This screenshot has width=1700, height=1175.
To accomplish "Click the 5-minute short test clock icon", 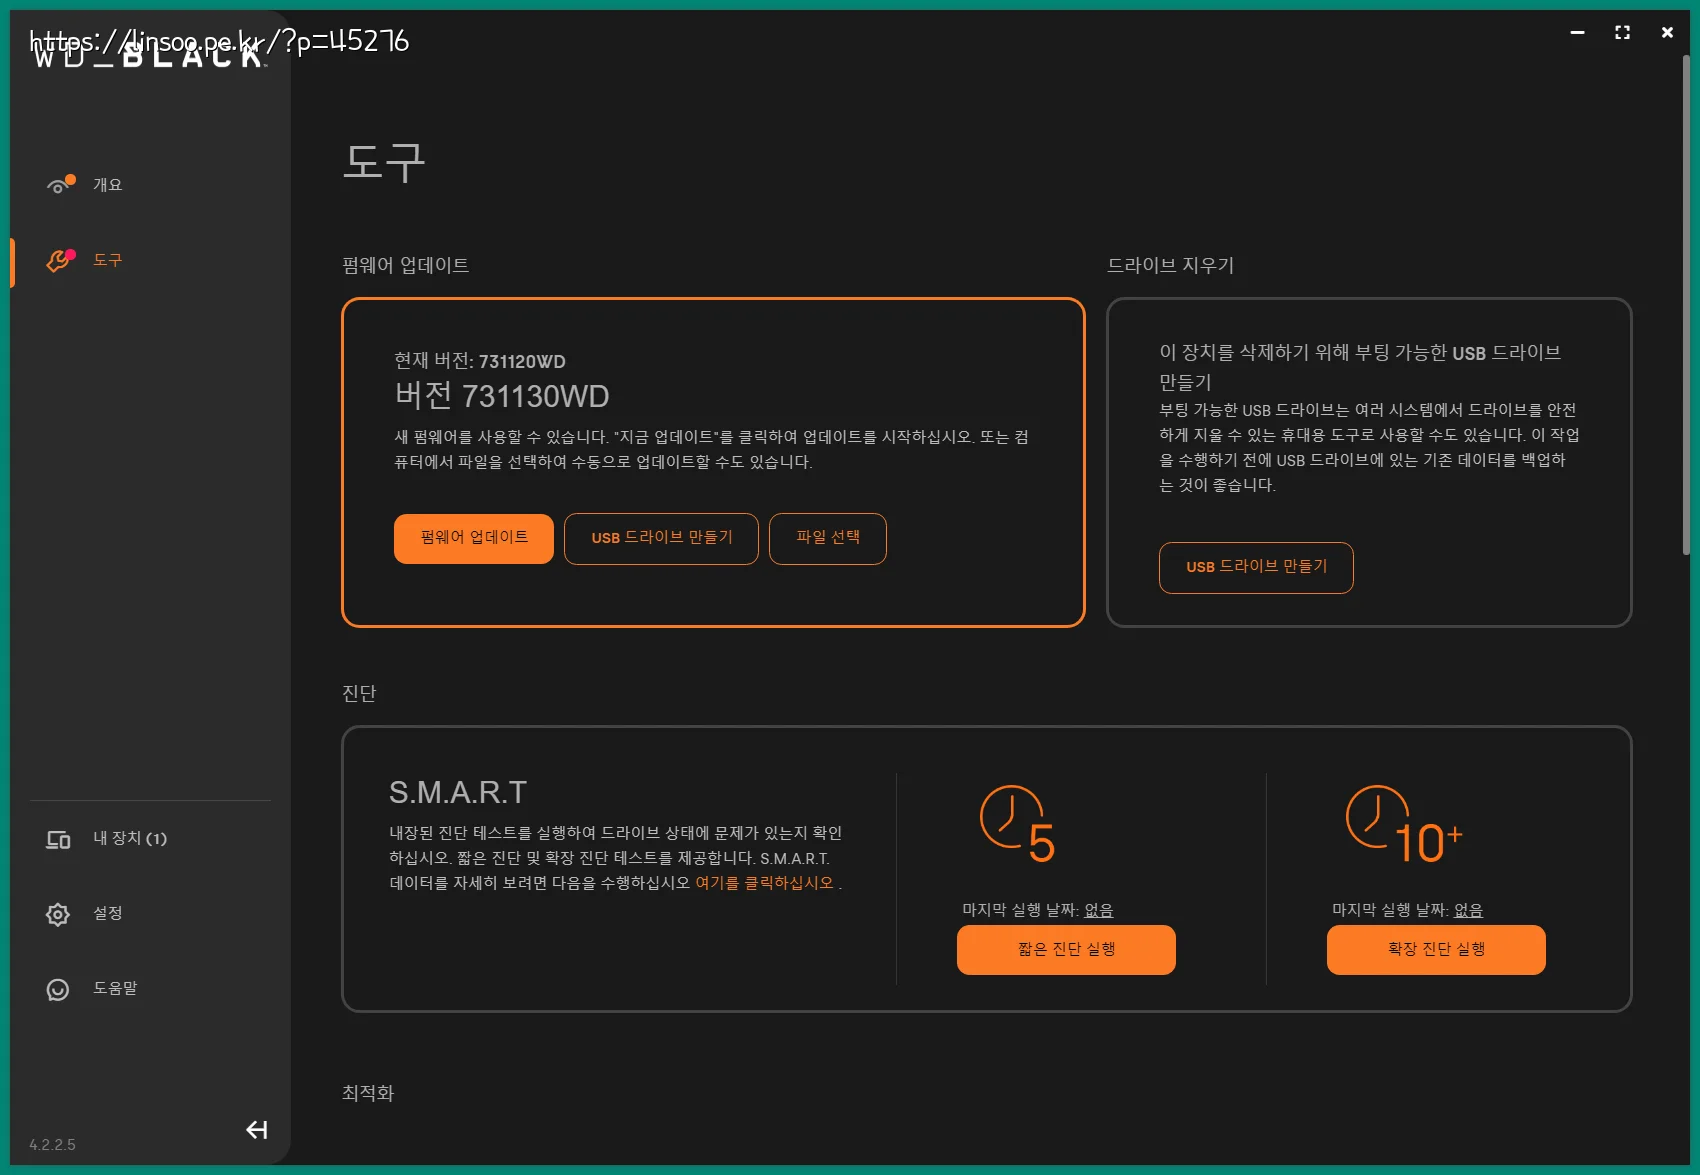I will pos(1017,824).
